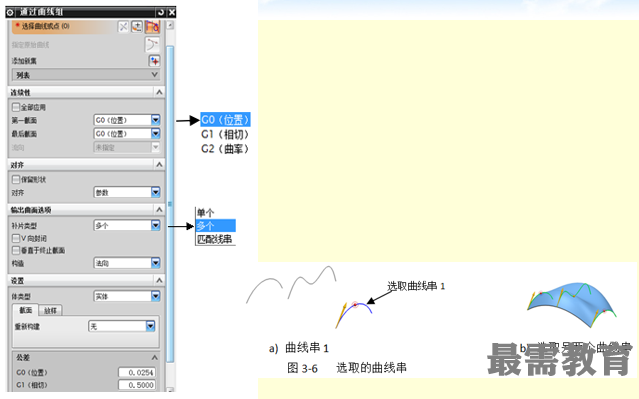Switch to the 截面 tab

pyautogui.click(x=25, y=310)
